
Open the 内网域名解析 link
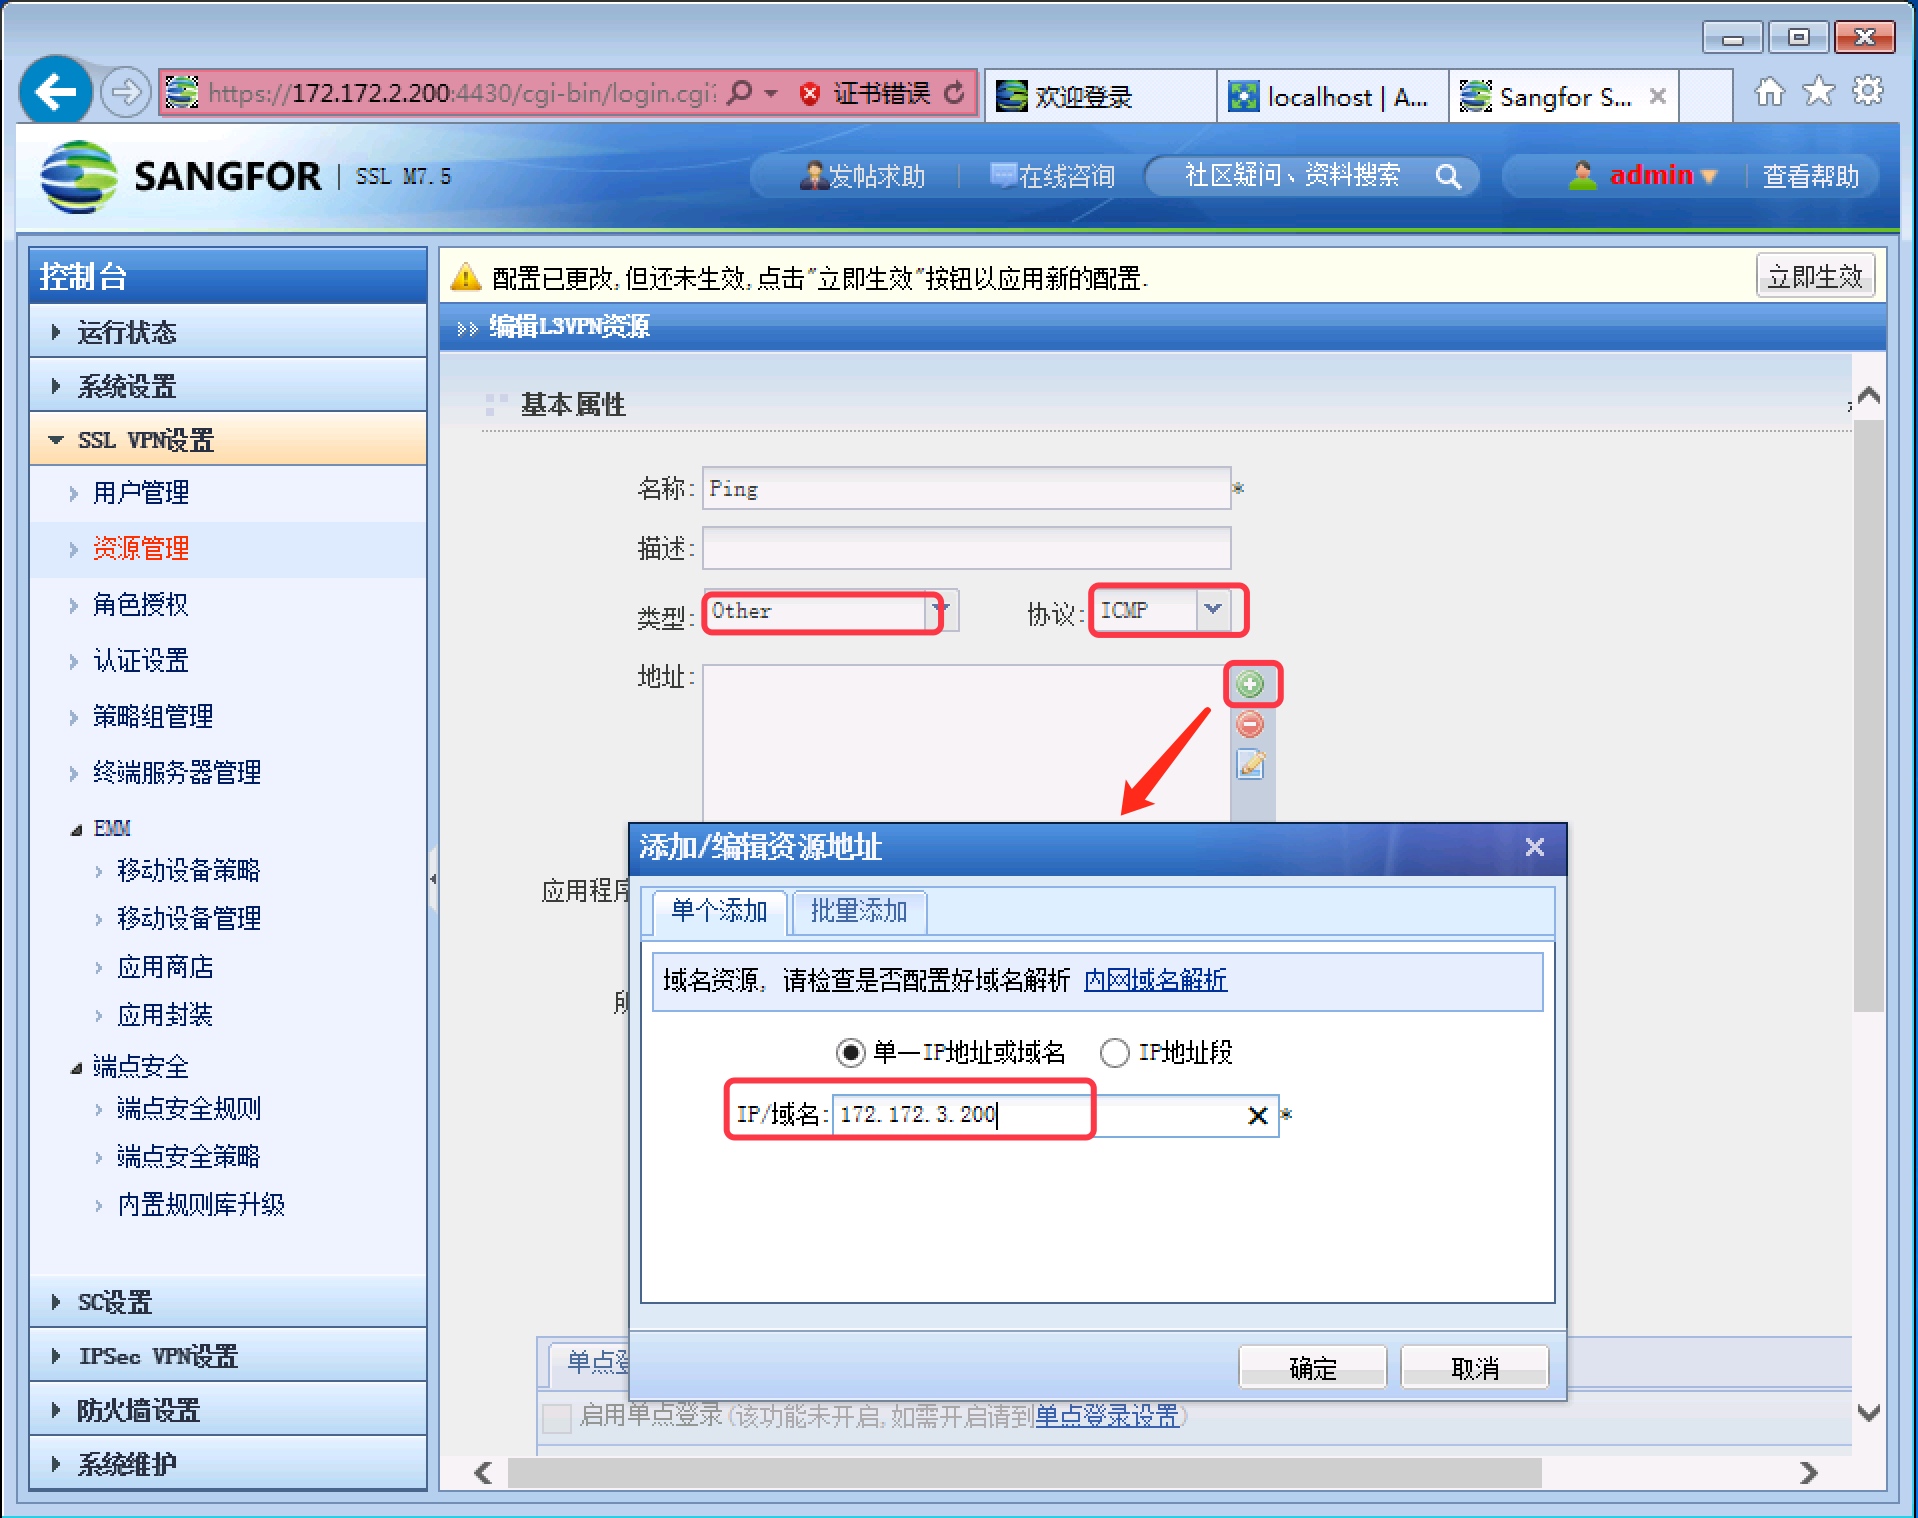click(x=1155, y=980)
